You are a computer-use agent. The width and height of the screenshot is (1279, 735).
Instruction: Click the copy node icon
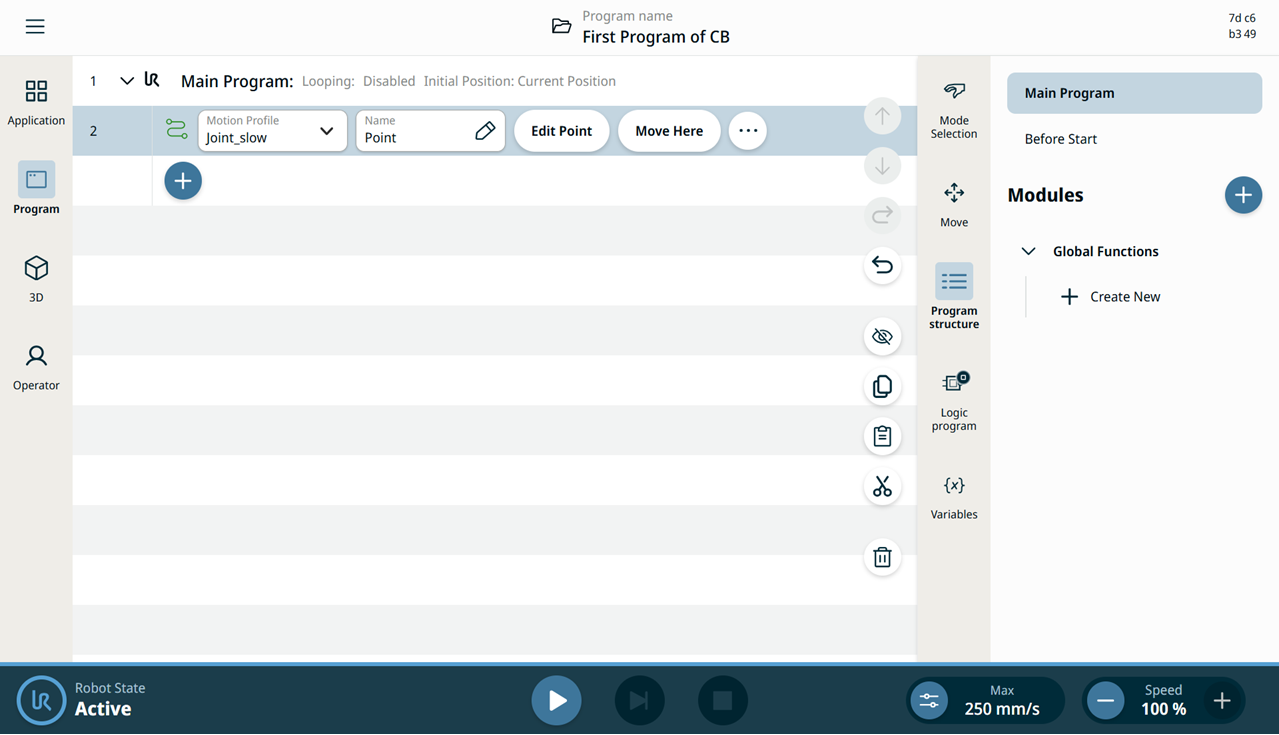click(882, 386)
